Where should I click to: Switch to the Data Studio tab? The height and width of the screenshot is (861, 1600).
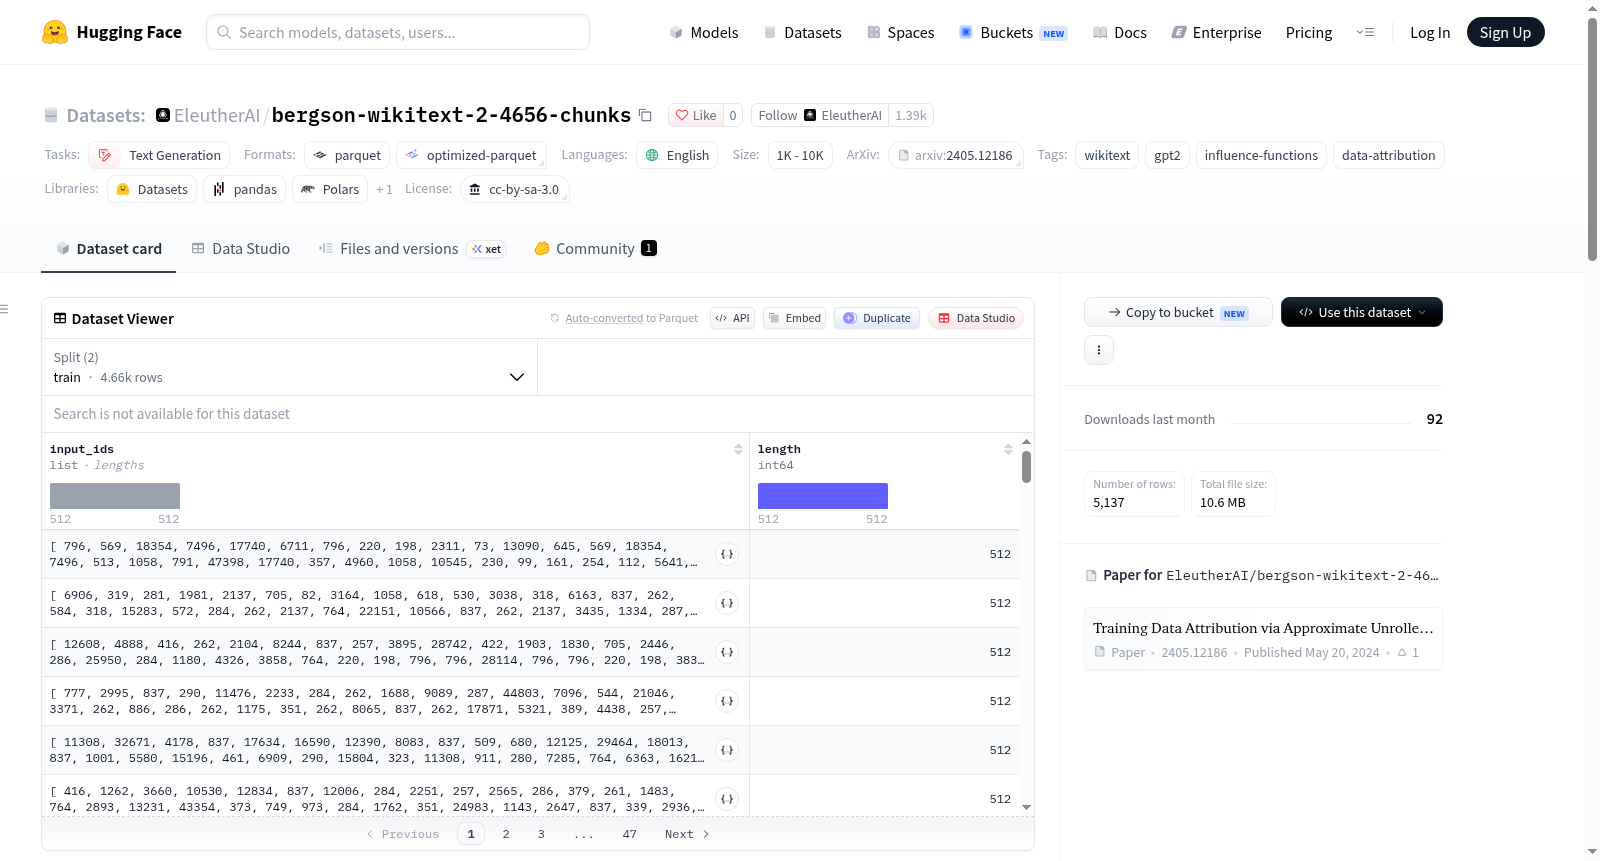241,249
